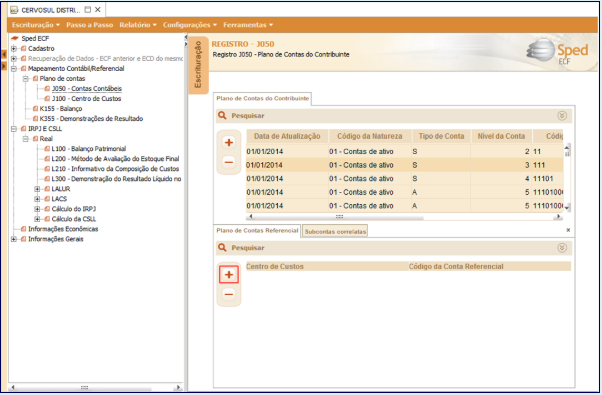Viewport: 602px width, 395px height.
Task: Sort by Código da Natureza column header
Action: [x=370, y=136]
